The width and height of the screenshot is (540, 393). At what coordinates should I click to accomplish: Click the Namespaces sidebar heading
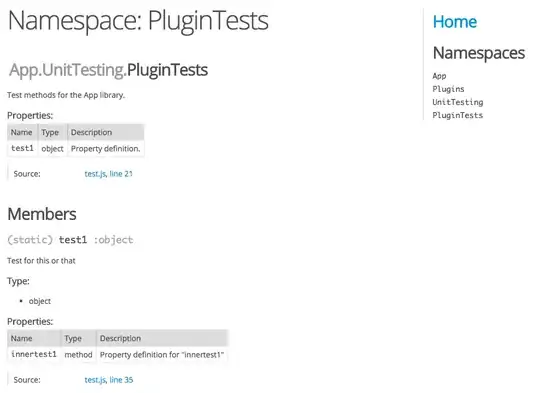479,53
